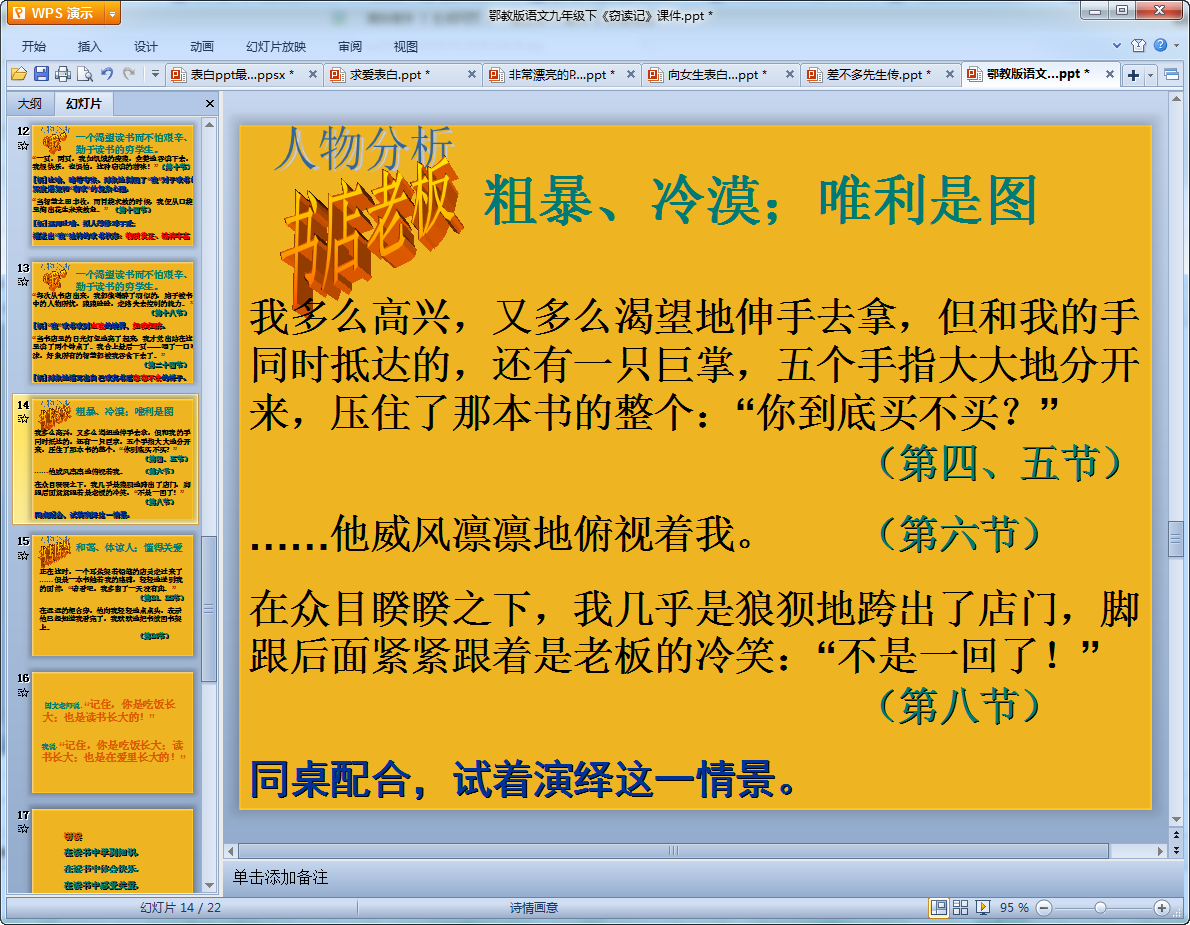The height and width of the screenshot is (925, 1190).
Task: Open a file with the folder icon
Action: 19,74
